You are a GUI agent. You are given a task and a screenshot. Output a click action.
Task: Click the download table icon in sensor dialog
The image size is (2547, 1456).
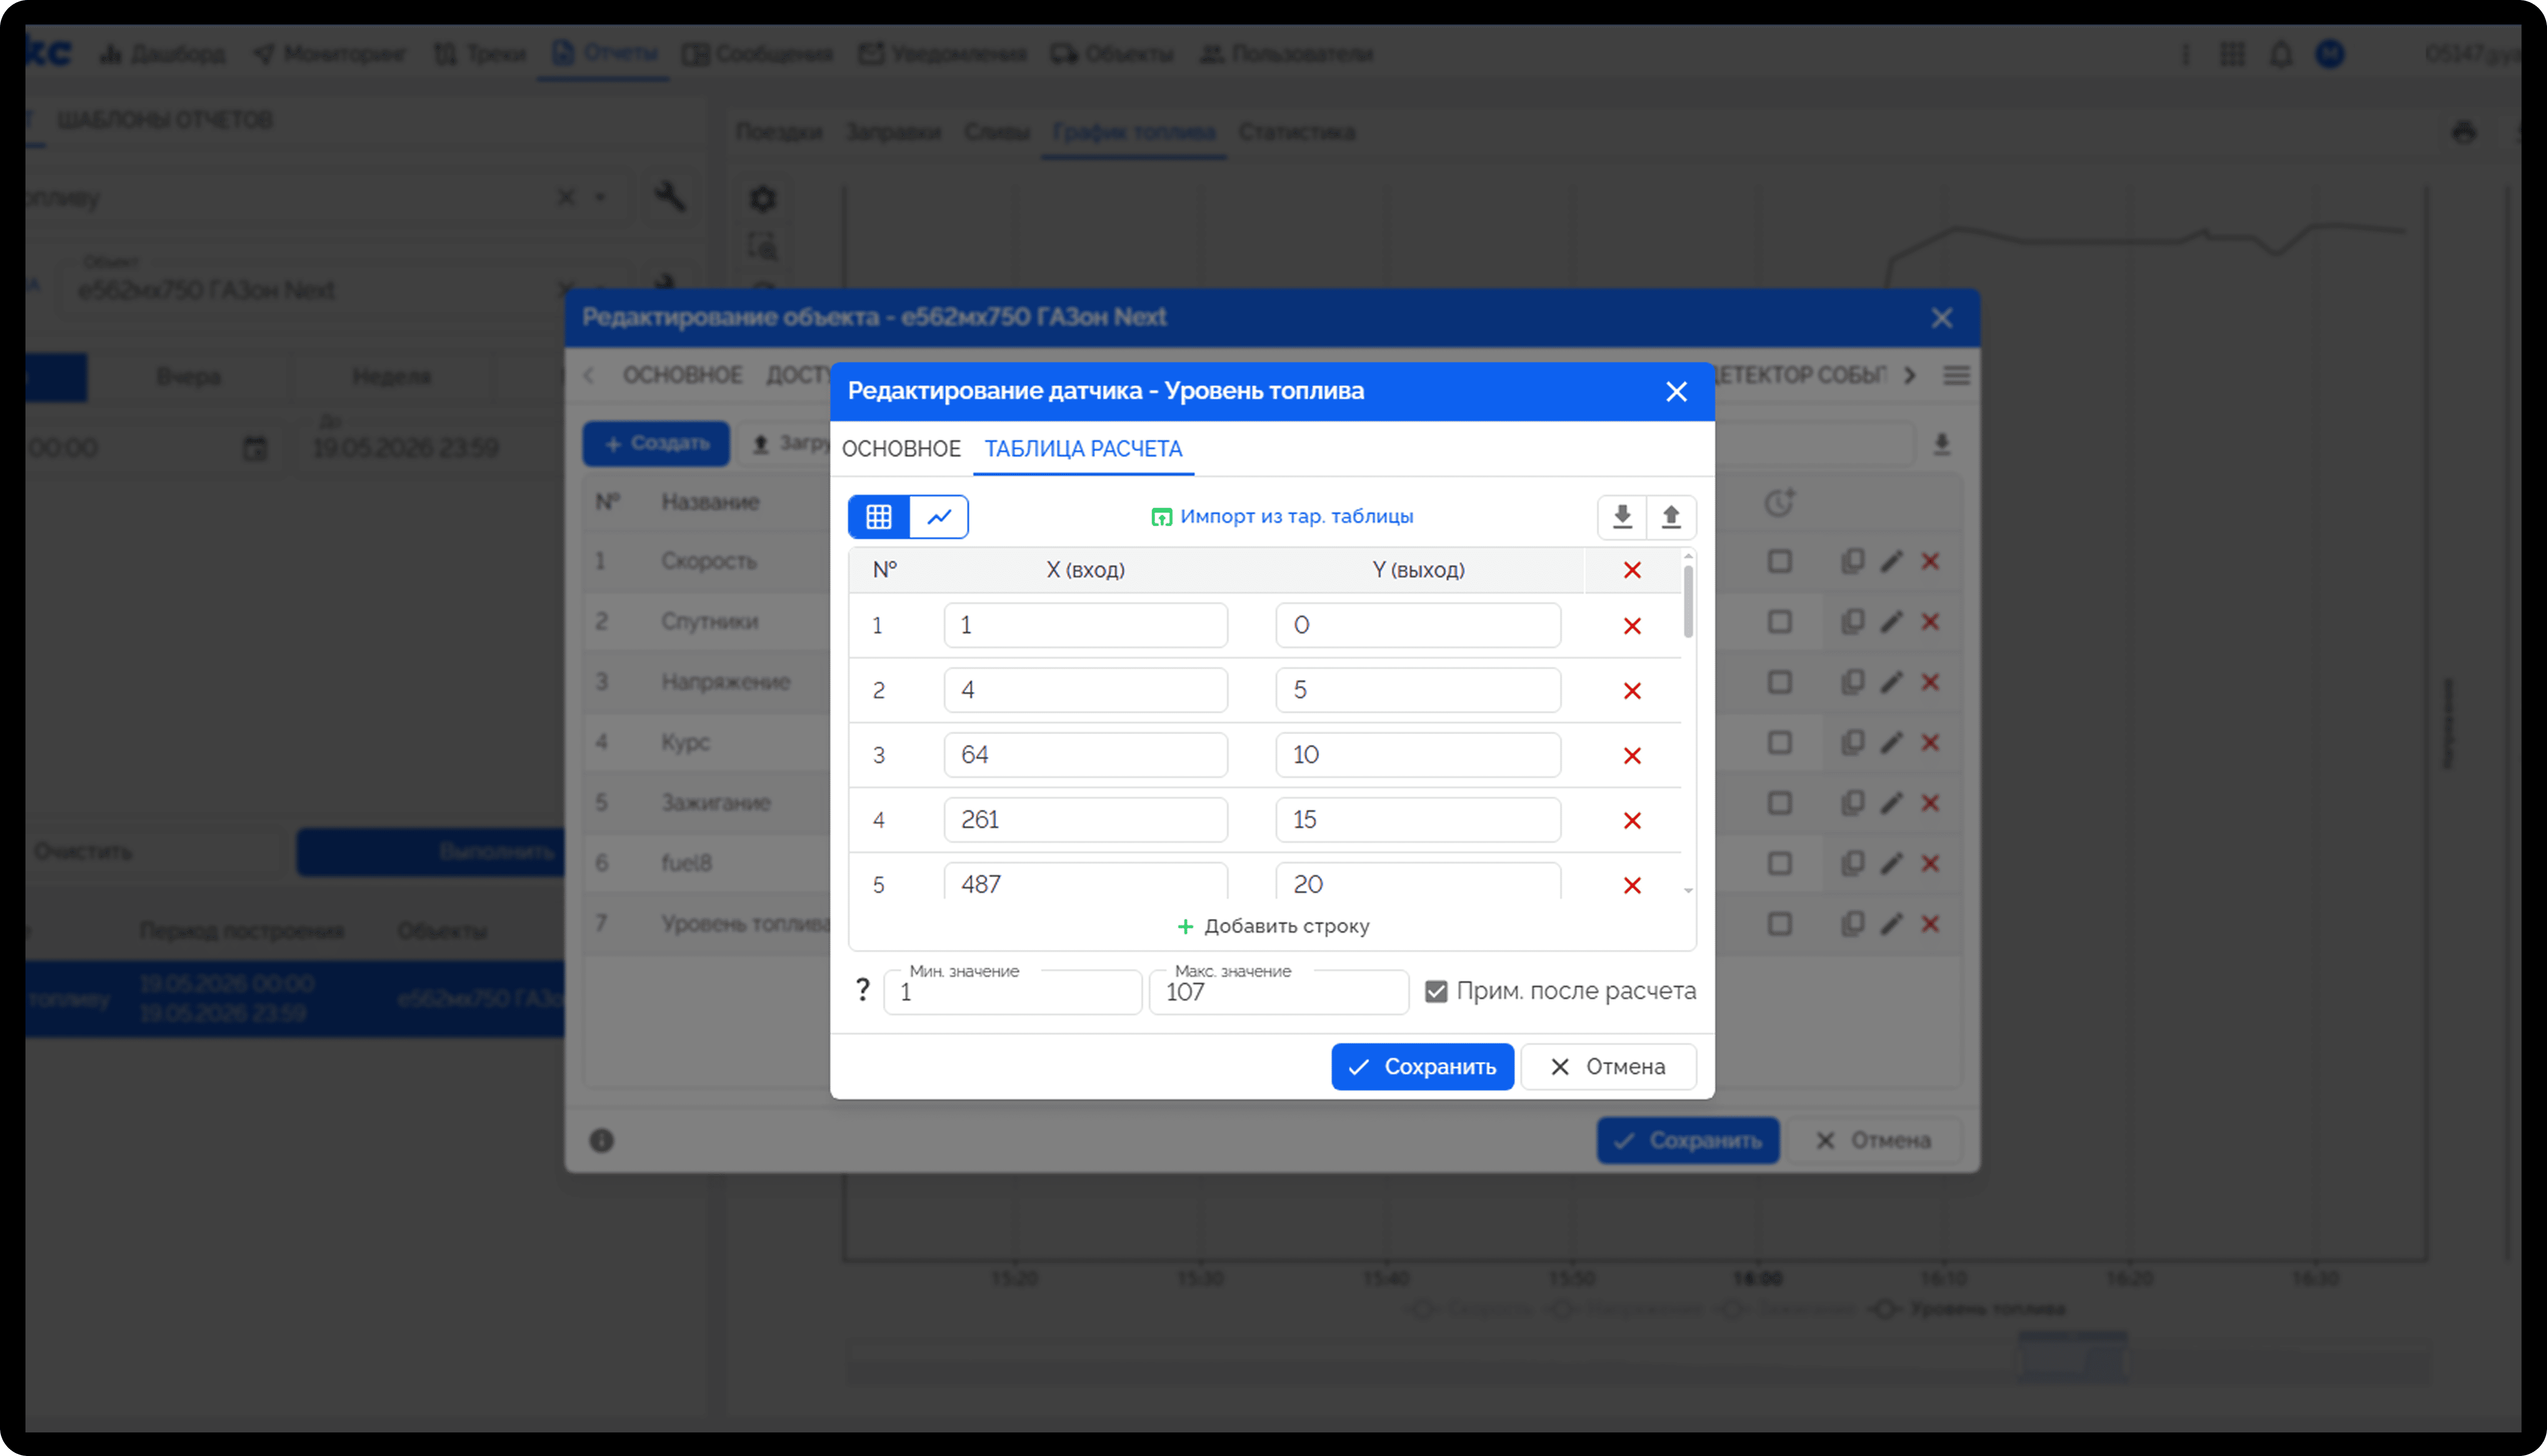click(x=1622, y=517)
